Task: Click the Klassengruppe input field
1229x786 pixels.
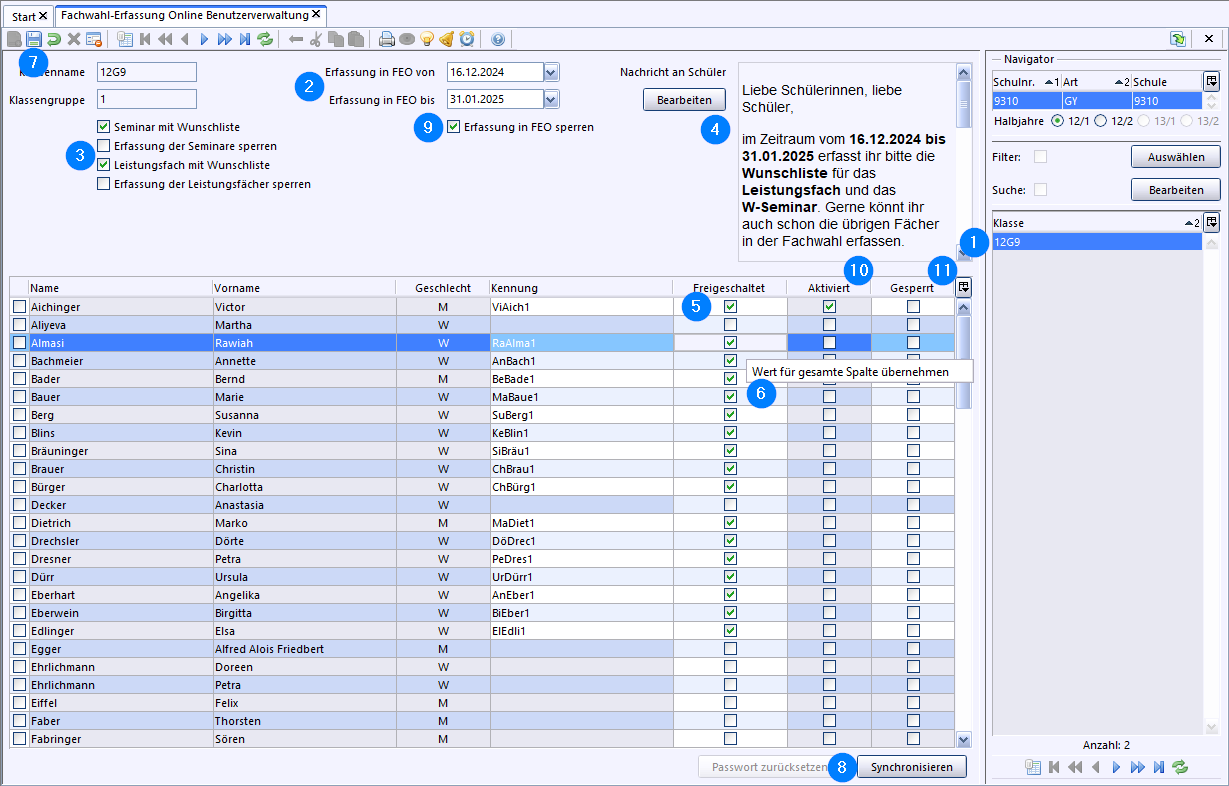Action: pyautogui.click(x=146, y=99)
